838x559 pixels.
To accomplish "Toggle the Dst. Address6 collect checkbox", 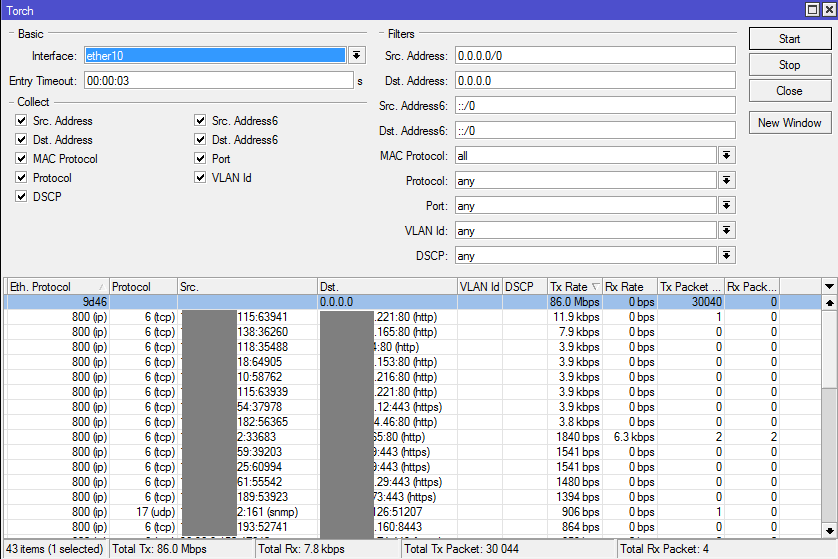I will coord(200,139).
